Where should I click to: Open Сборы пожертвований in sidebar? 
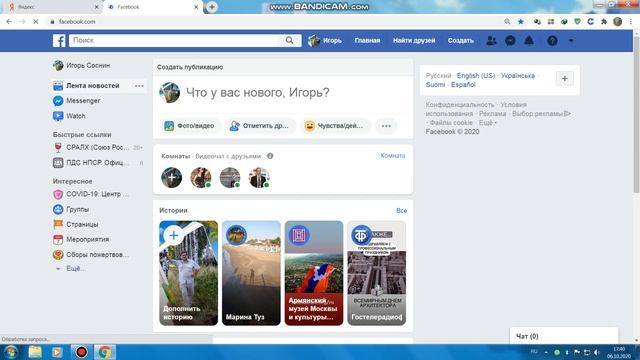pos(91,255)
